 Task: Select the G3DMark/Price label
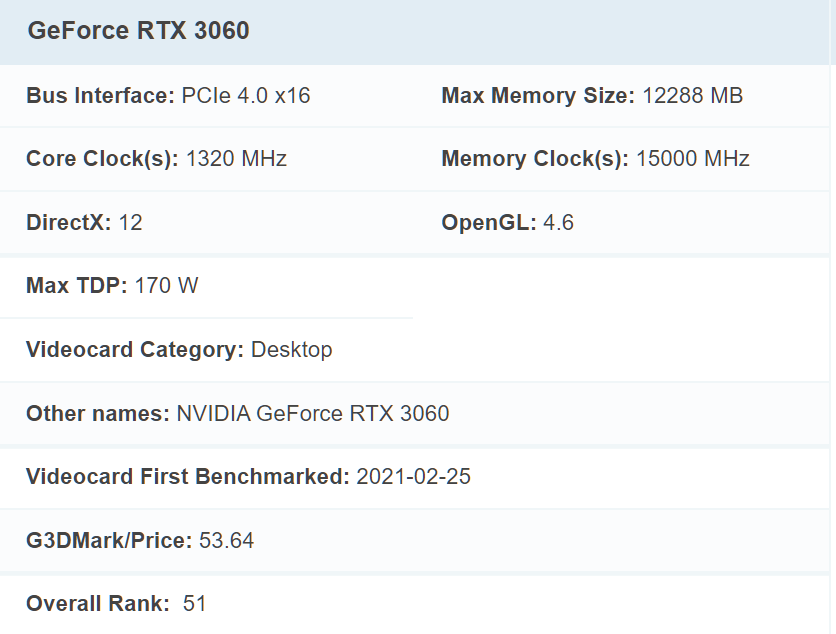[109, 540]
